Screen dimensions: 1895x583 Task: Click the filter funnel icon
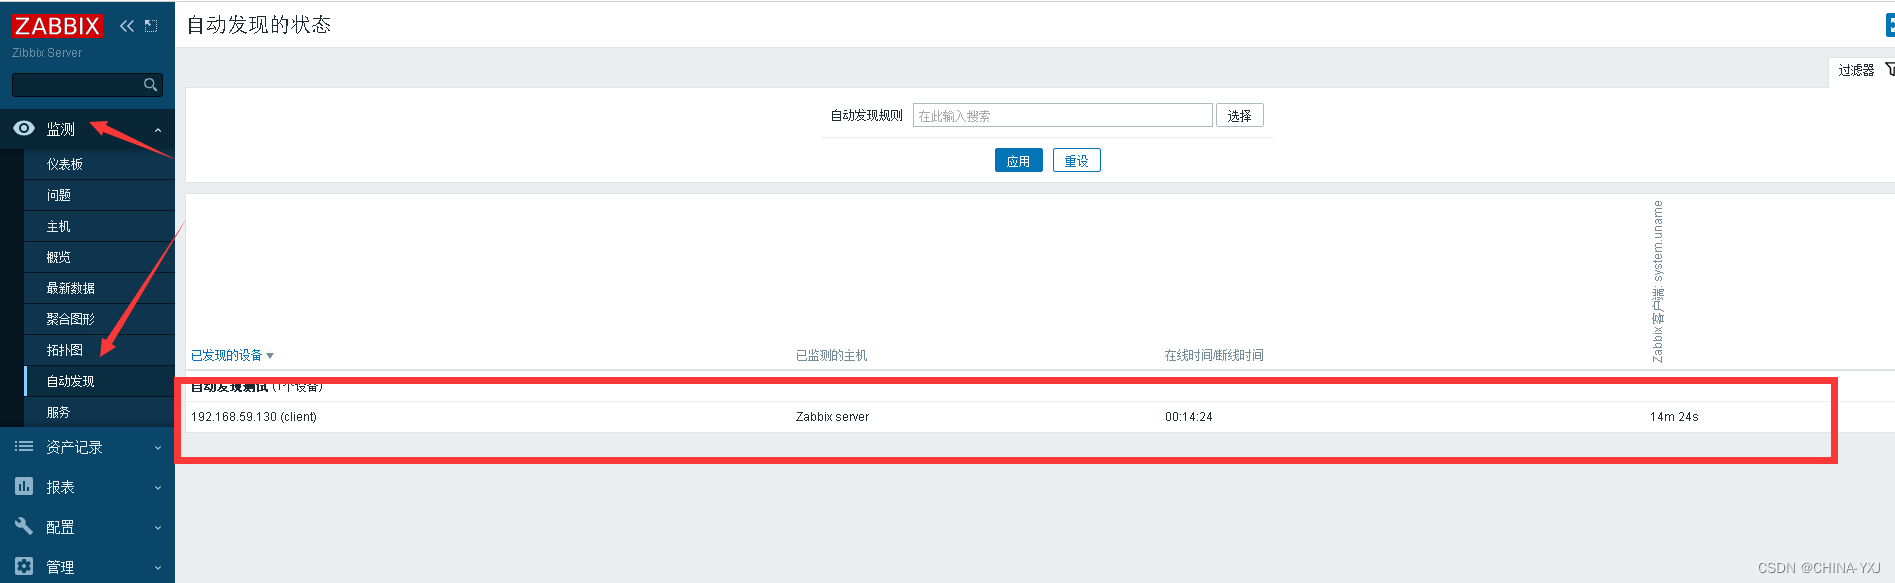(x=1889, y=69)
